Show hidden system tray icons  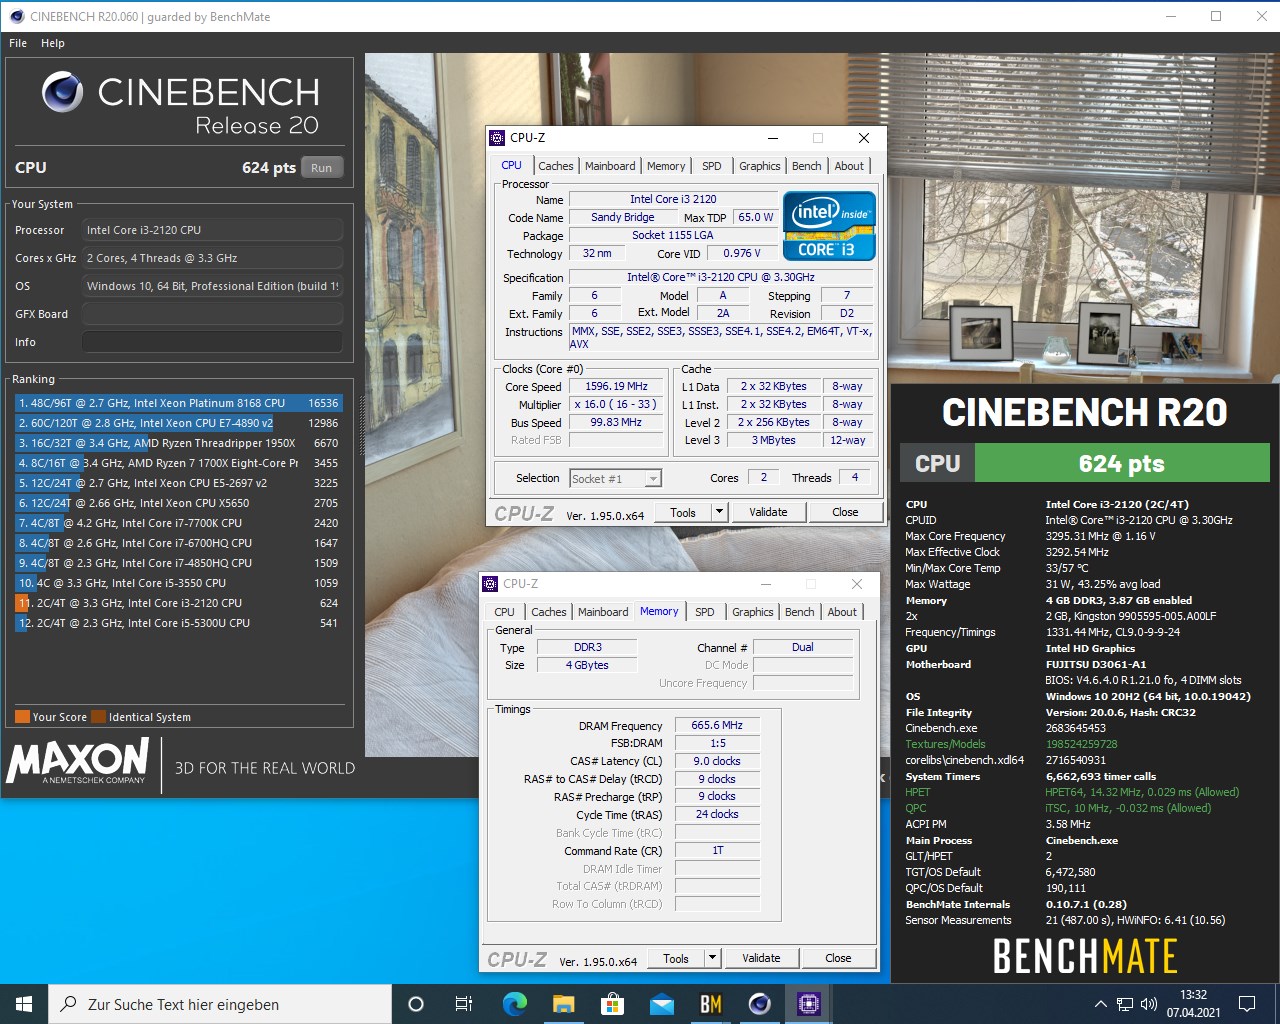point(1101,1004)
